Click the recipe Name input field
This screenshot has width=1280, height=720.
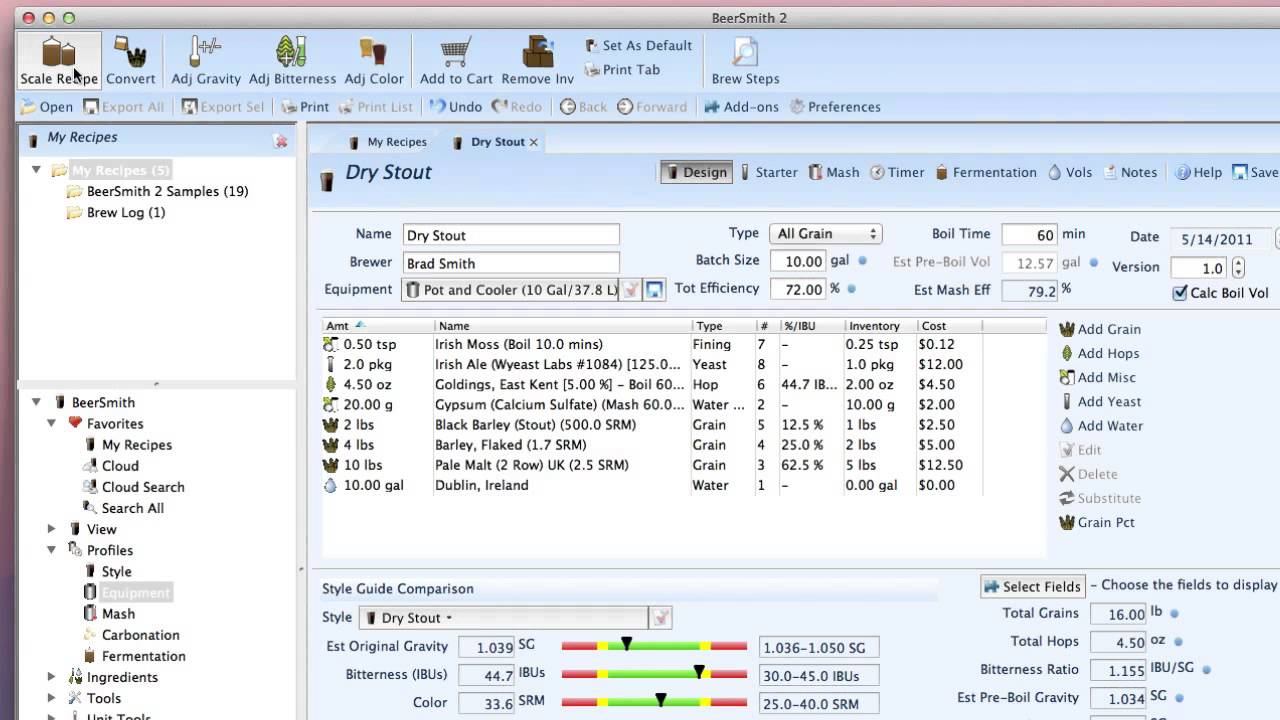click(511, 235)
